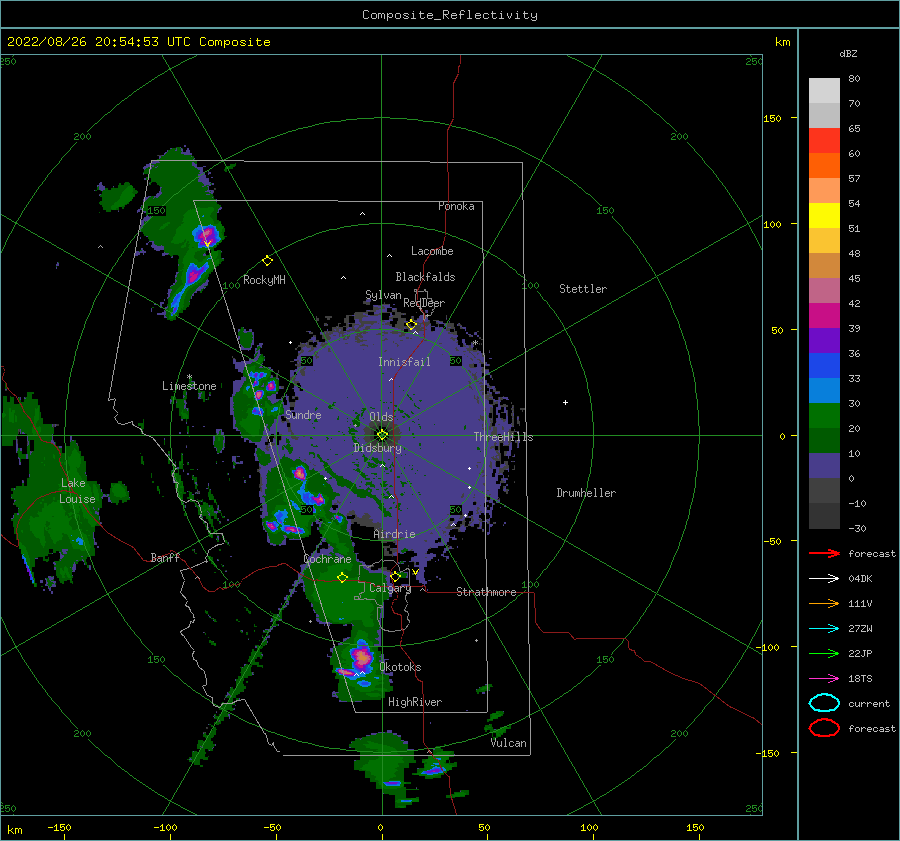
Task: Click the 'dBZ' legend heading
Action: click(x=848, y=53)
